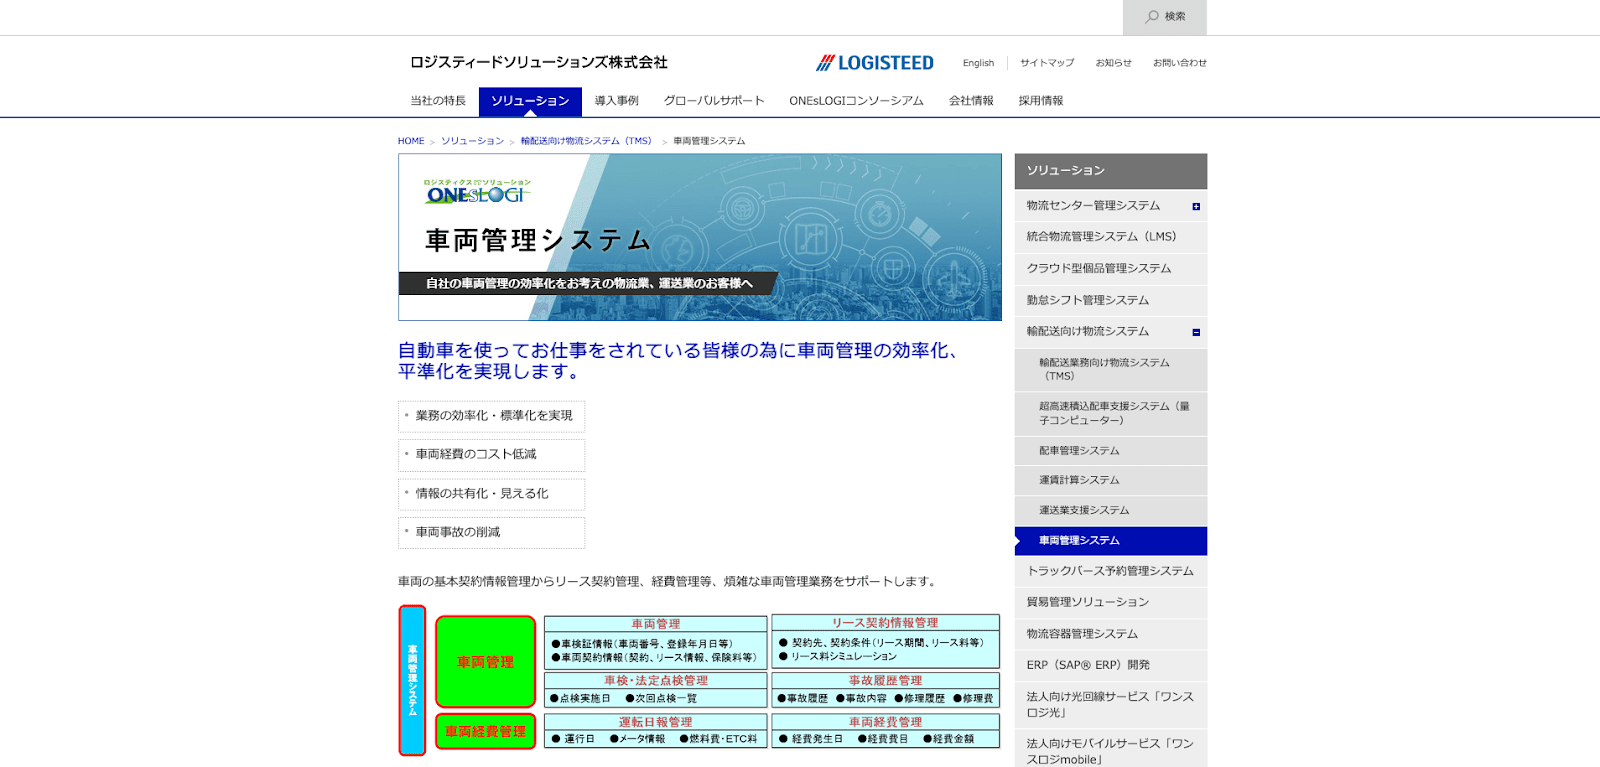
Task: Open 法人向け光回線サービス「ワンスロジ光」 link
Action: (x=1111, y=705)
